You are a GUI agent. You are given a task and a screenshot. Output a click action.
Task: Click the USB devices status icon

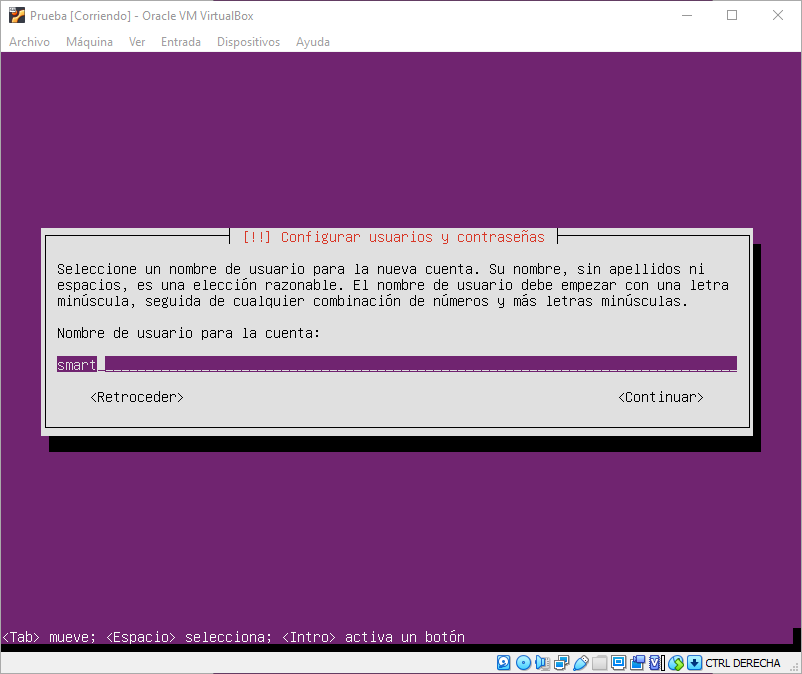(580, 663)
